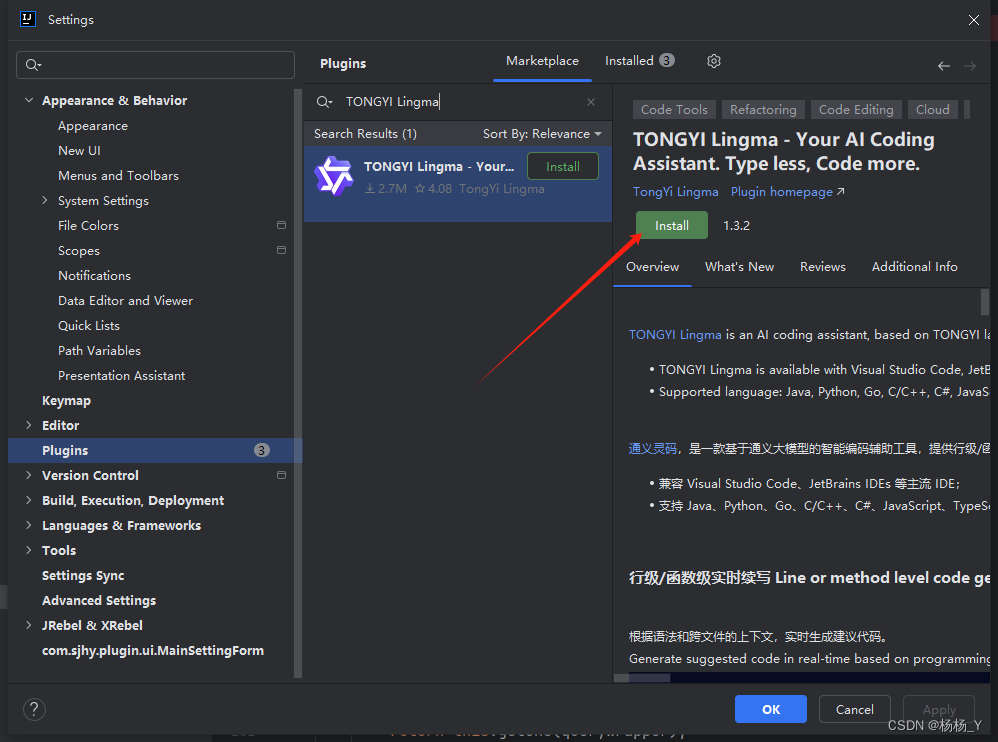This screenshot has width=998, height=742.
Task: Select Path Variables item
Action: pos(99,351)
